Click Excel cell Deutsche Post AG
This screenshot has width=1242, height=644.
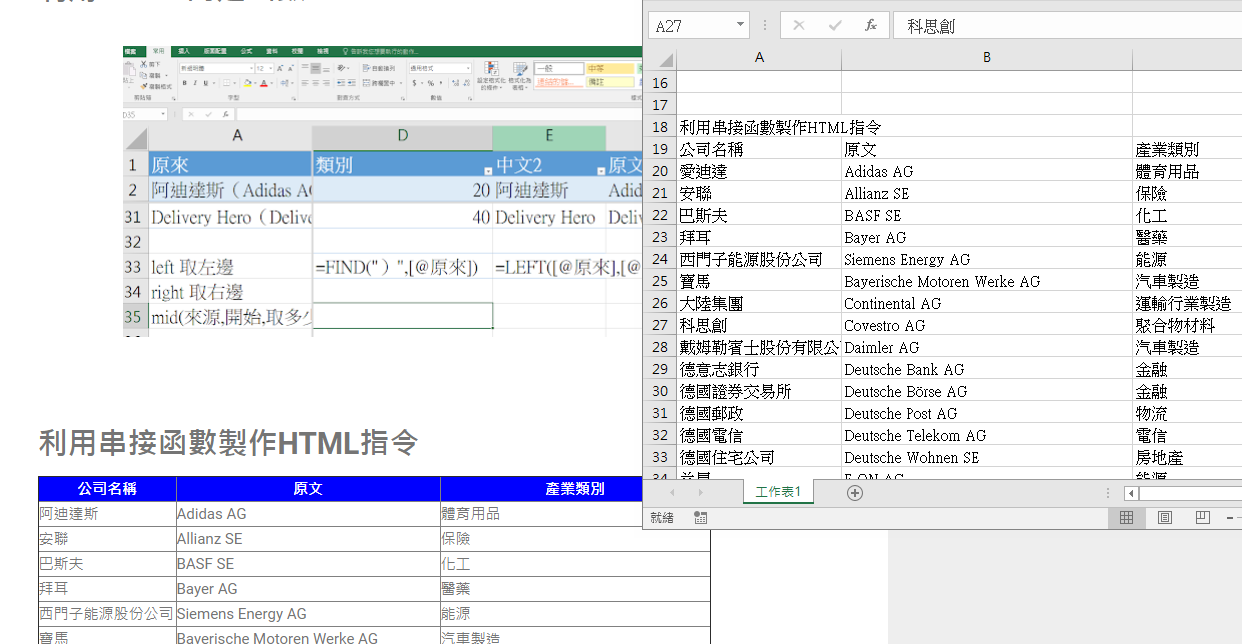point(987,413)
